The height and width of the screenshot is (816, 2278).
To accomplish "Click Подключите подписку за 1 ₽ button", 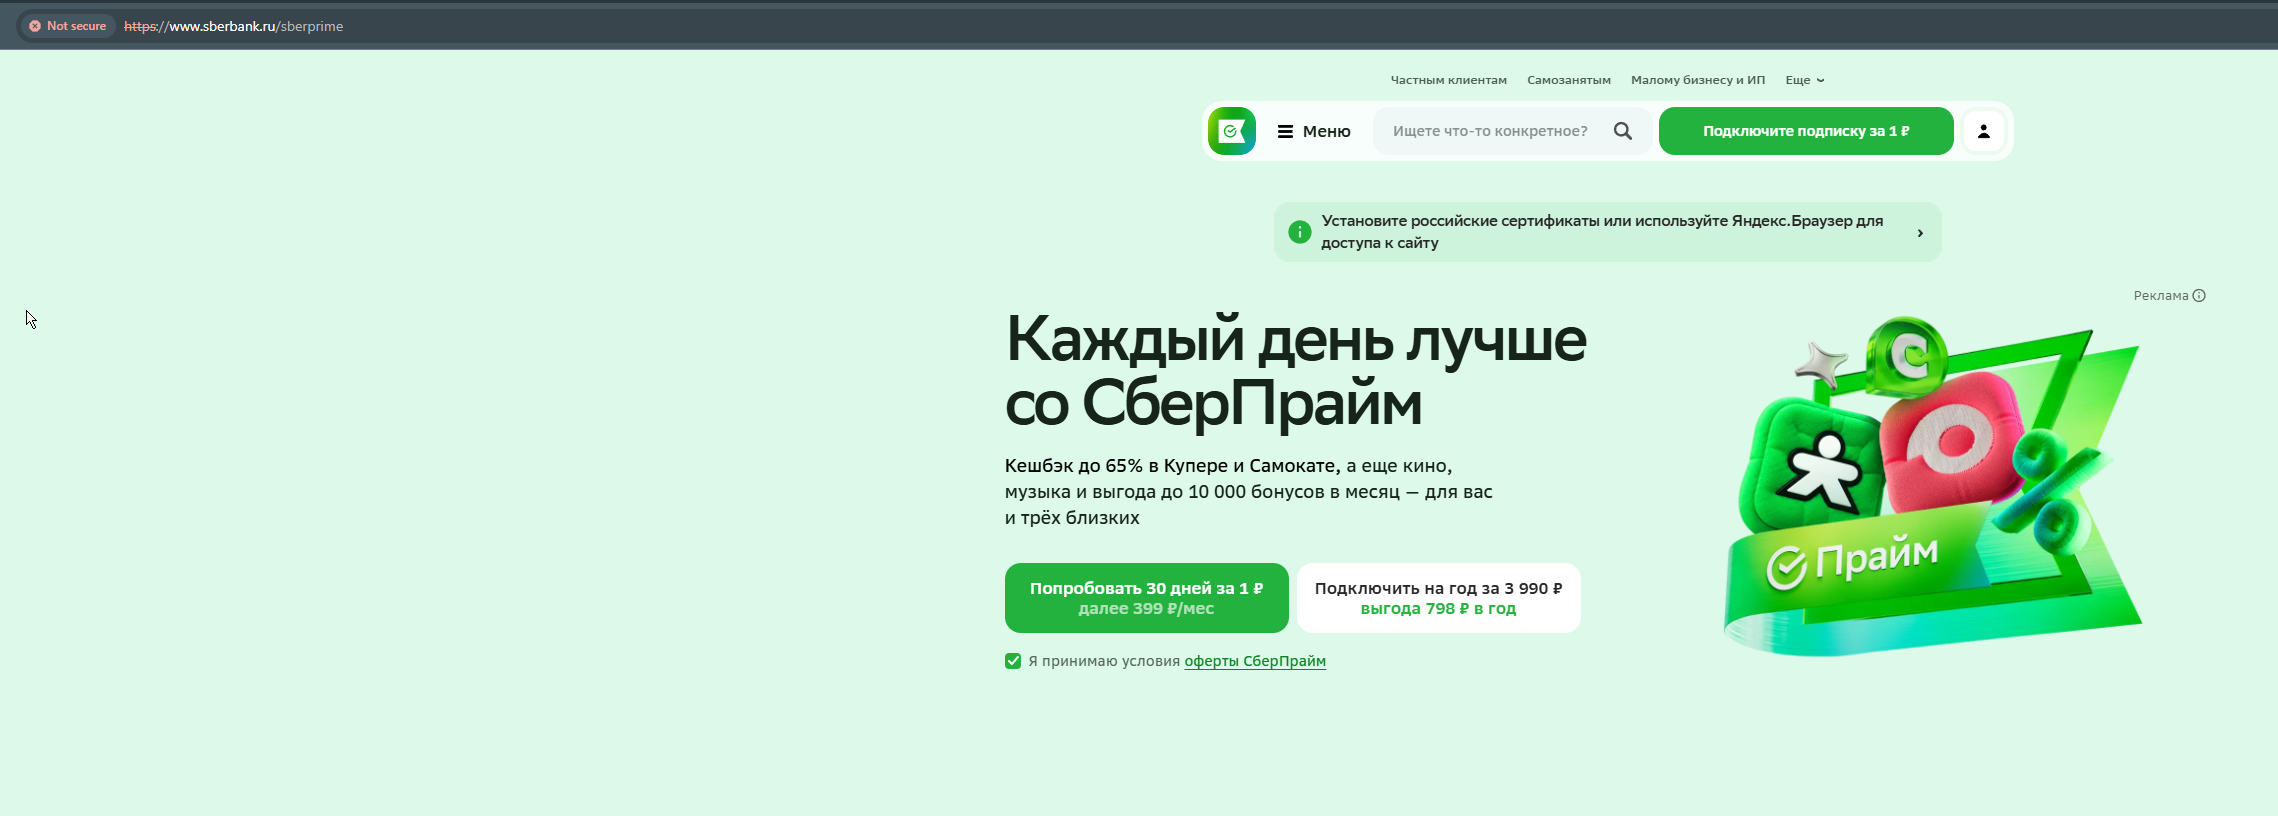I will [x=1806, y=131].
